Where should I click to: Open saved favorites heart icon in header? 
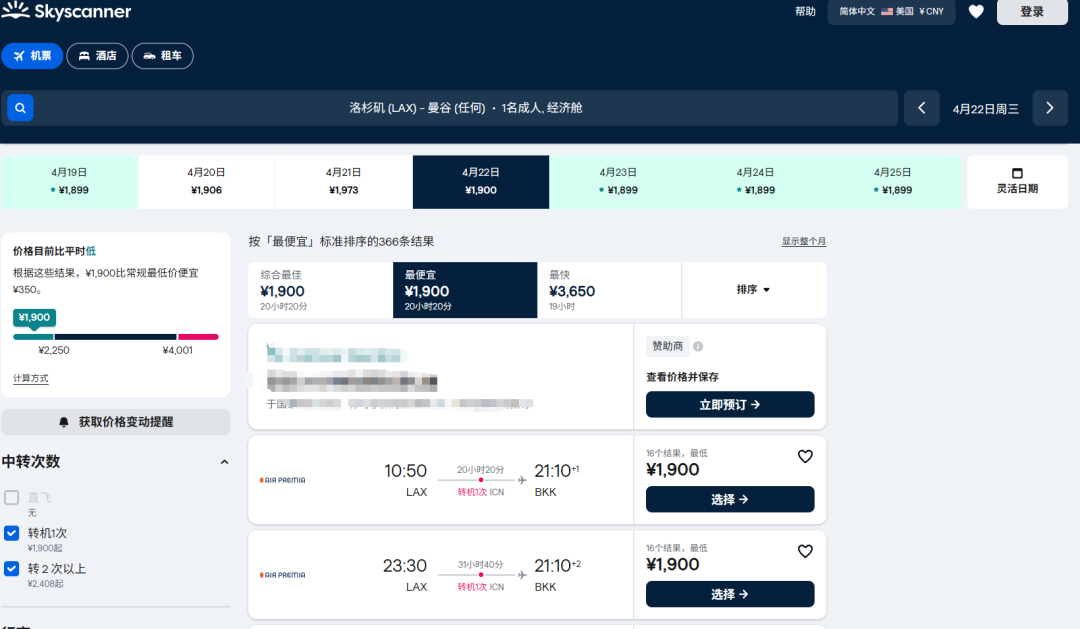click(976, 12)
